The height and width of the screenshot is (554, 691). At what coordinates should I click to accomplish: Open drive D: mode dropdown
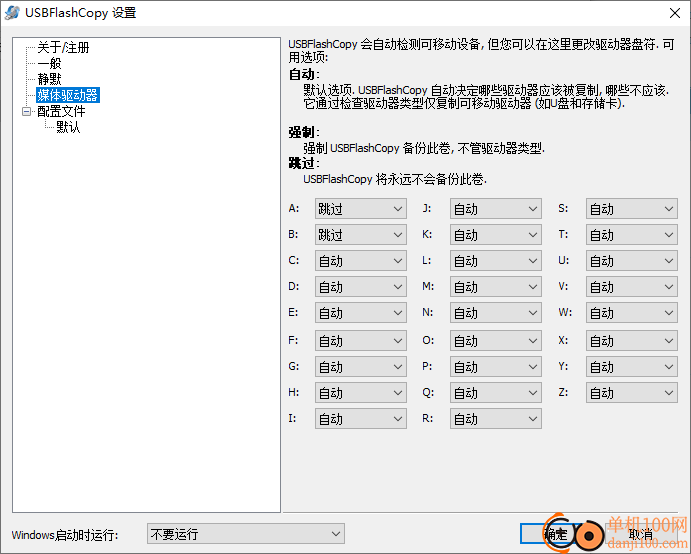[x=360, y=286]
